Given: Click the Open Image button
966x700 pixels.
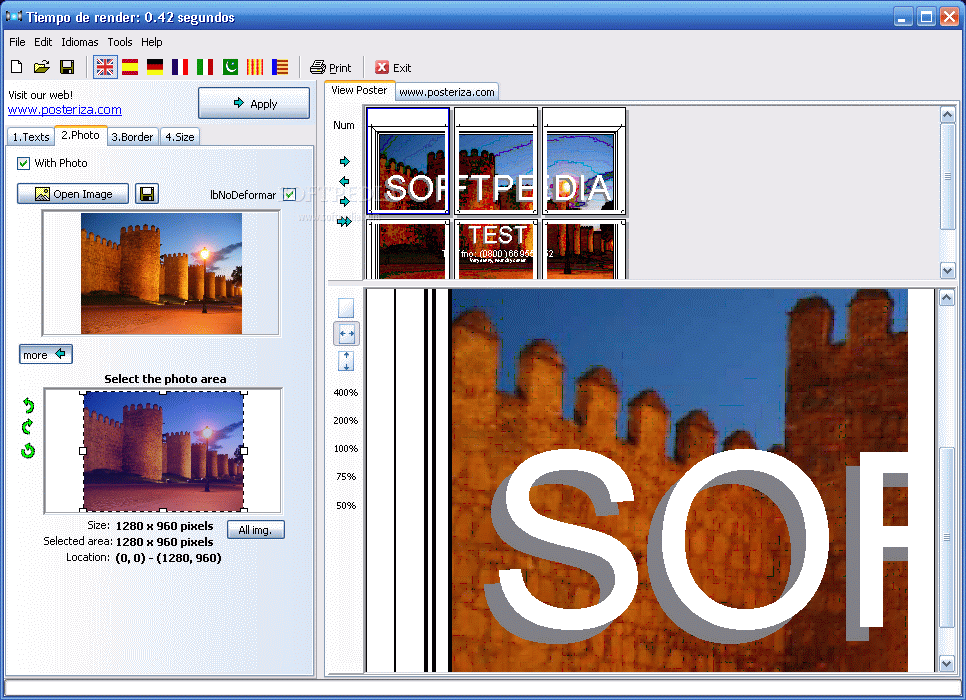Looking at the screenshot, I should [x=73, y=194].
